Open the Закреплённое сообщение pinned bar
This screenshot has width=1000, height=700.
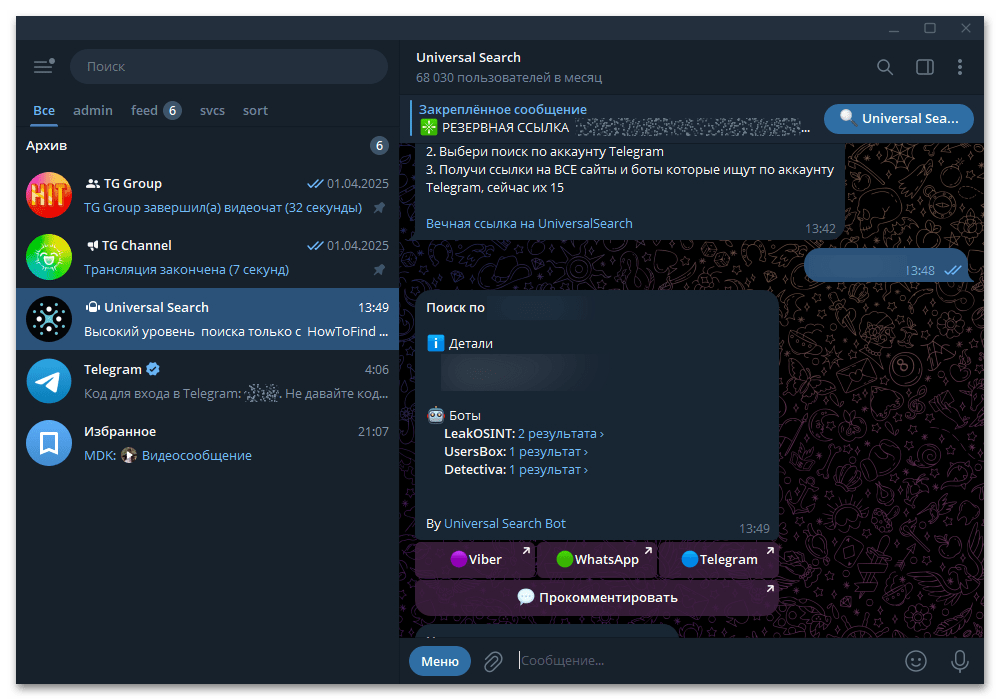click(612, 119)
